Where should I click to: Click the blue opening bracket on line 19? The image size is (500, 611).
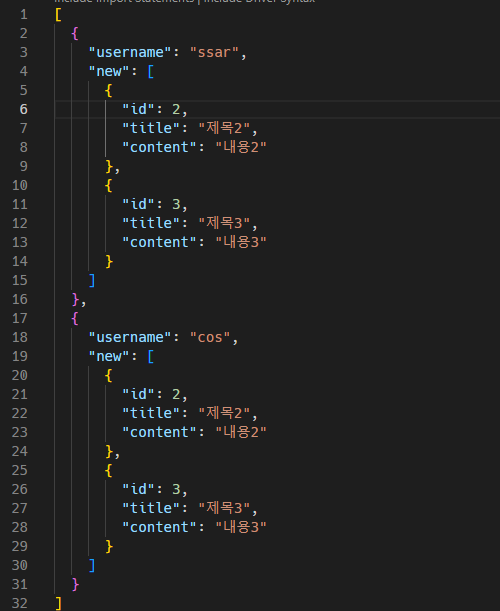(x=151, y=356)
